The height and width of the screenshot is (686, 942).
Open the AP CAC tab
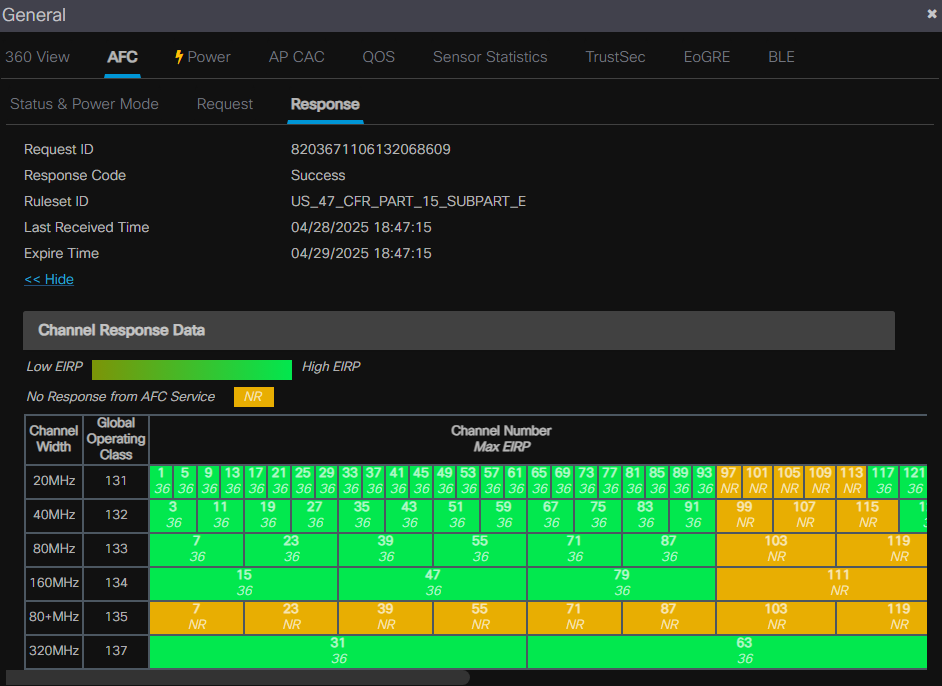coord(296,57)
